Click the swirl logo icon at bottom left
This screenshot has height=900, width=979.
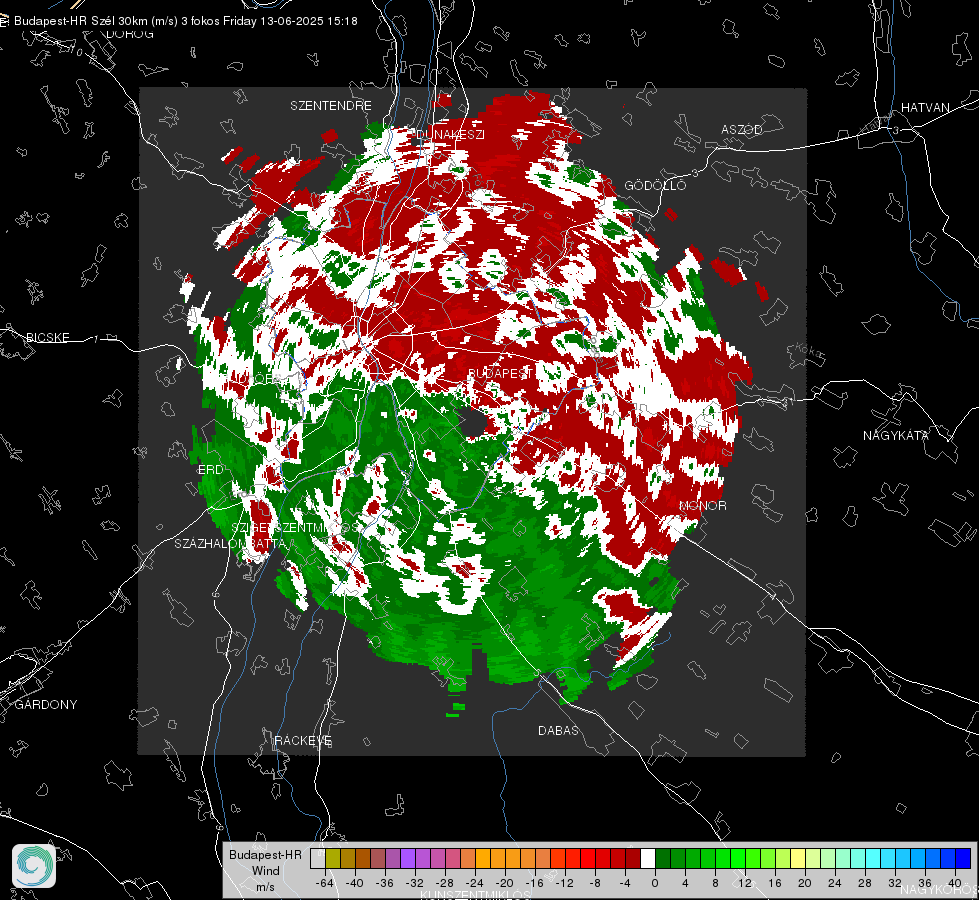[34, 866]
